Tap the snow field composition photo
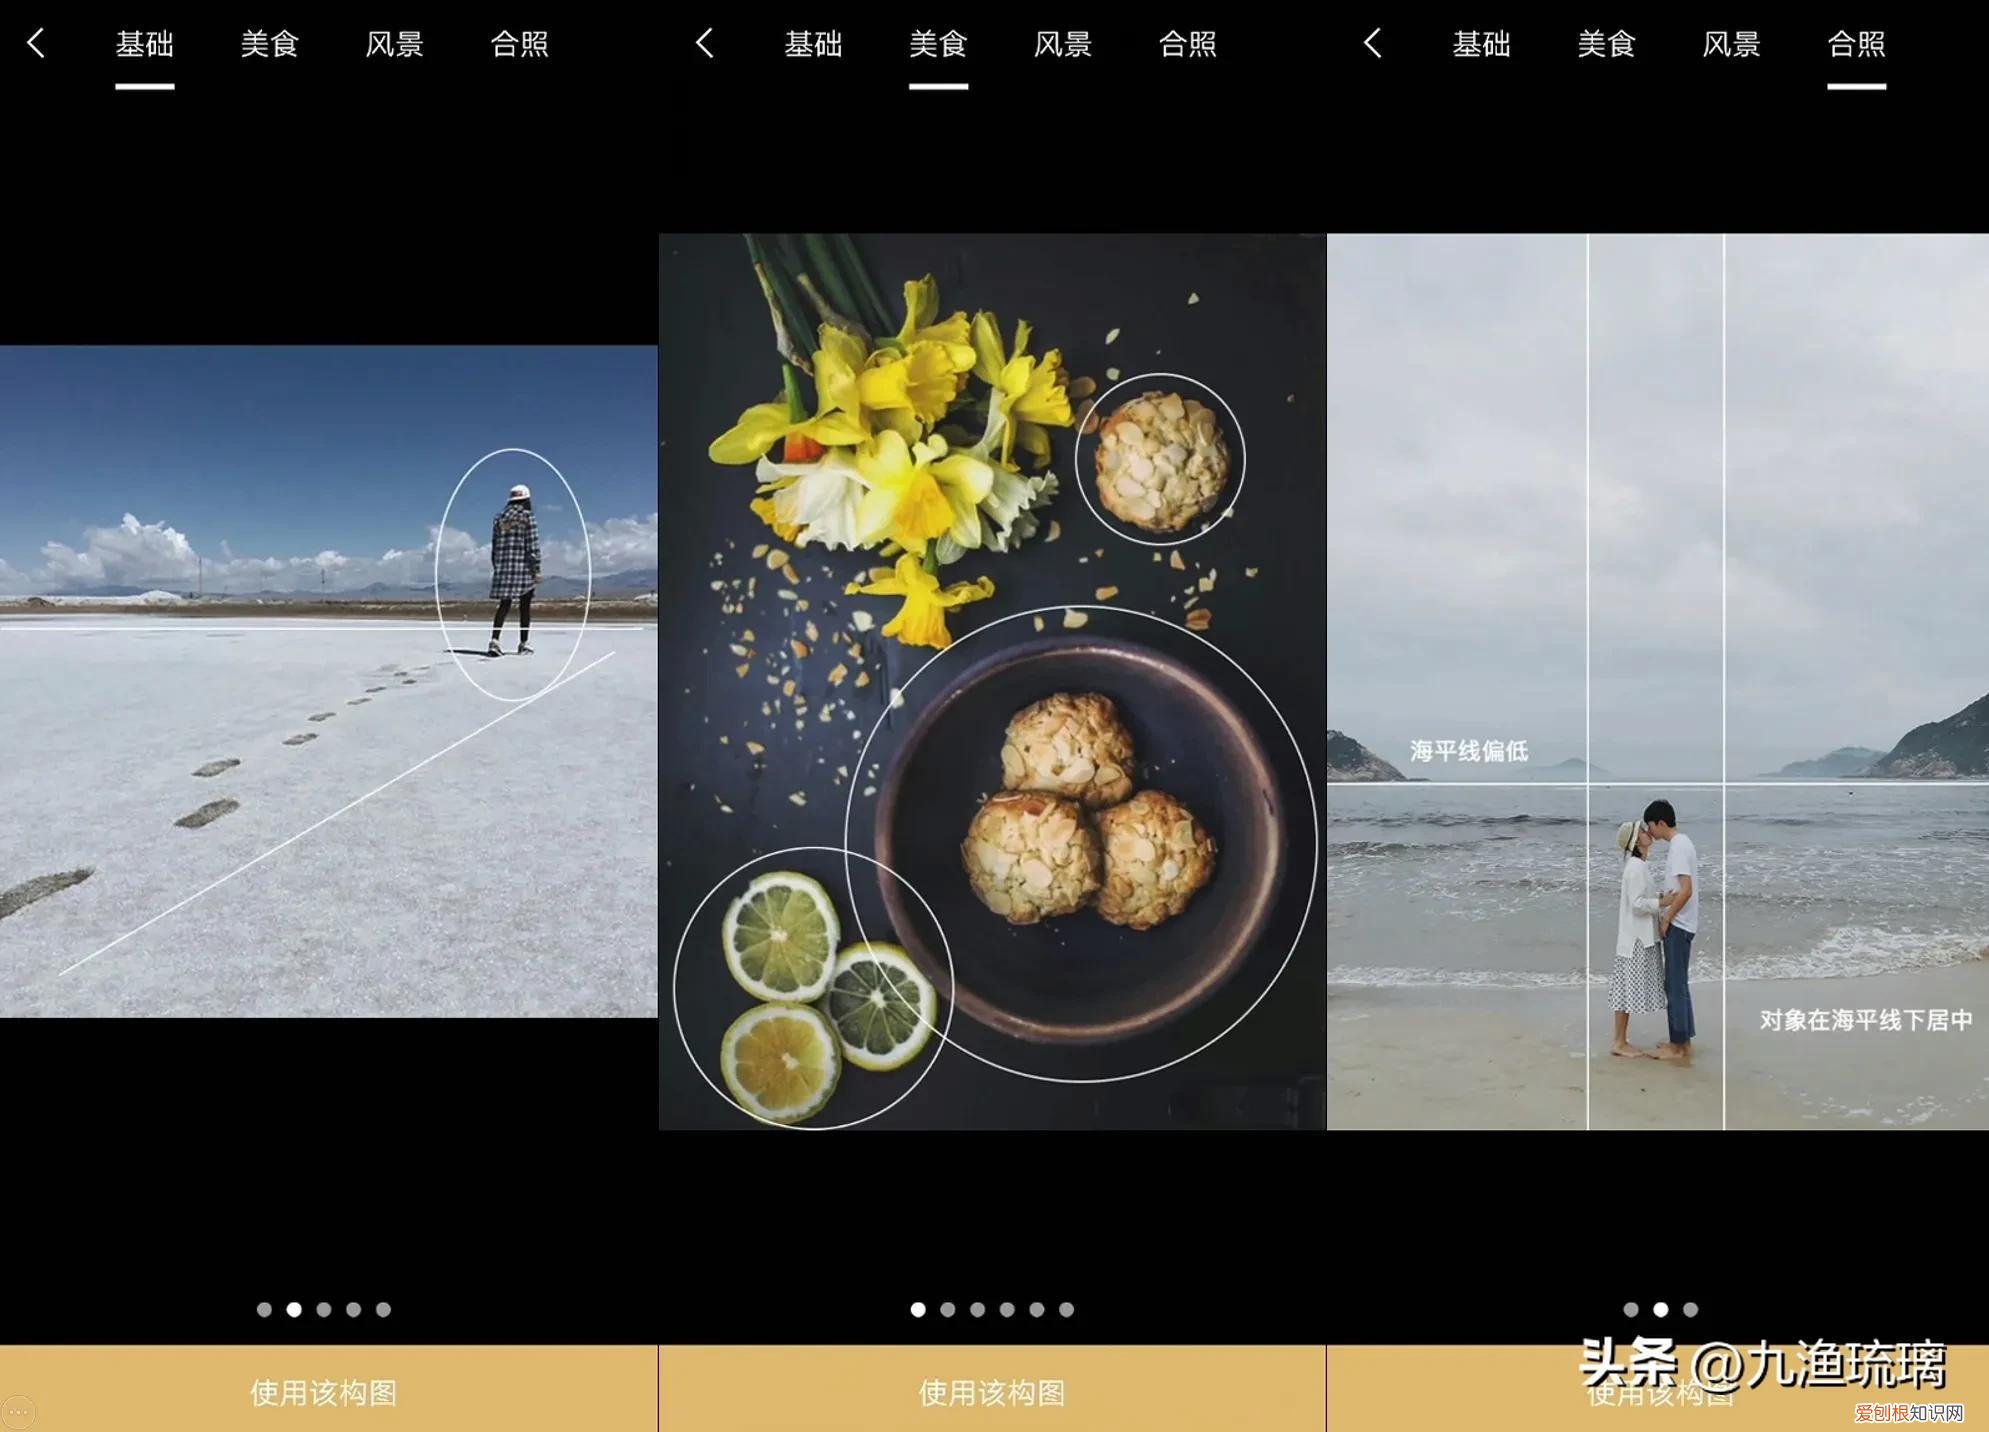 point(328,680)
